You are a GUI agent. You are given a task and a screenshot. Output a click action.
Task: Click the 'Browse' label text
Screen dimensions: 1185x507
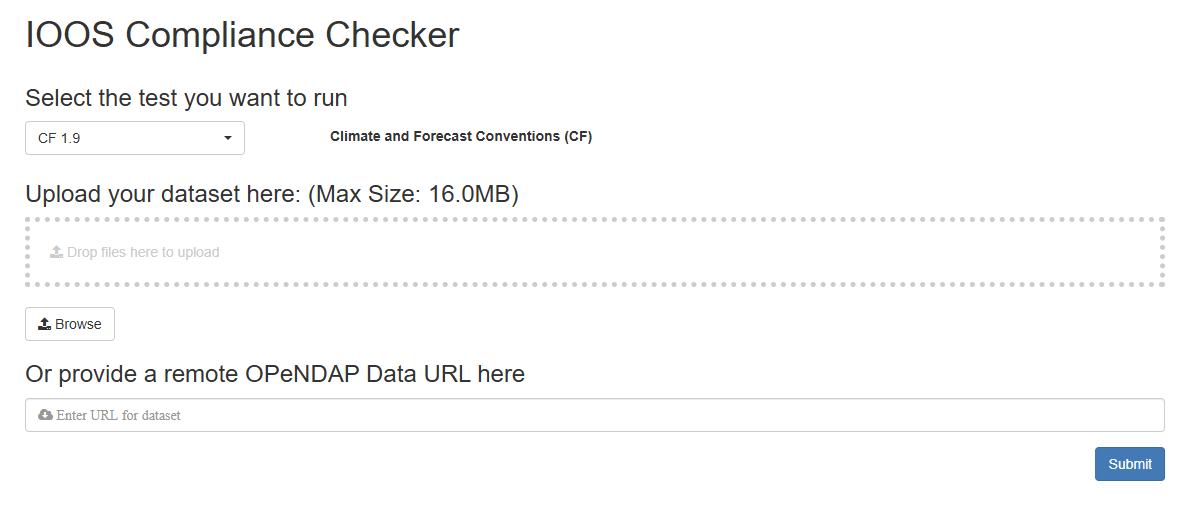(78, 324)
